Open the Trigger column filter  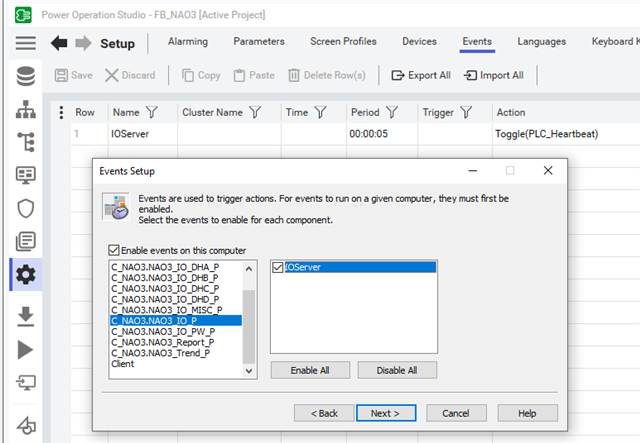click(466, 112)
